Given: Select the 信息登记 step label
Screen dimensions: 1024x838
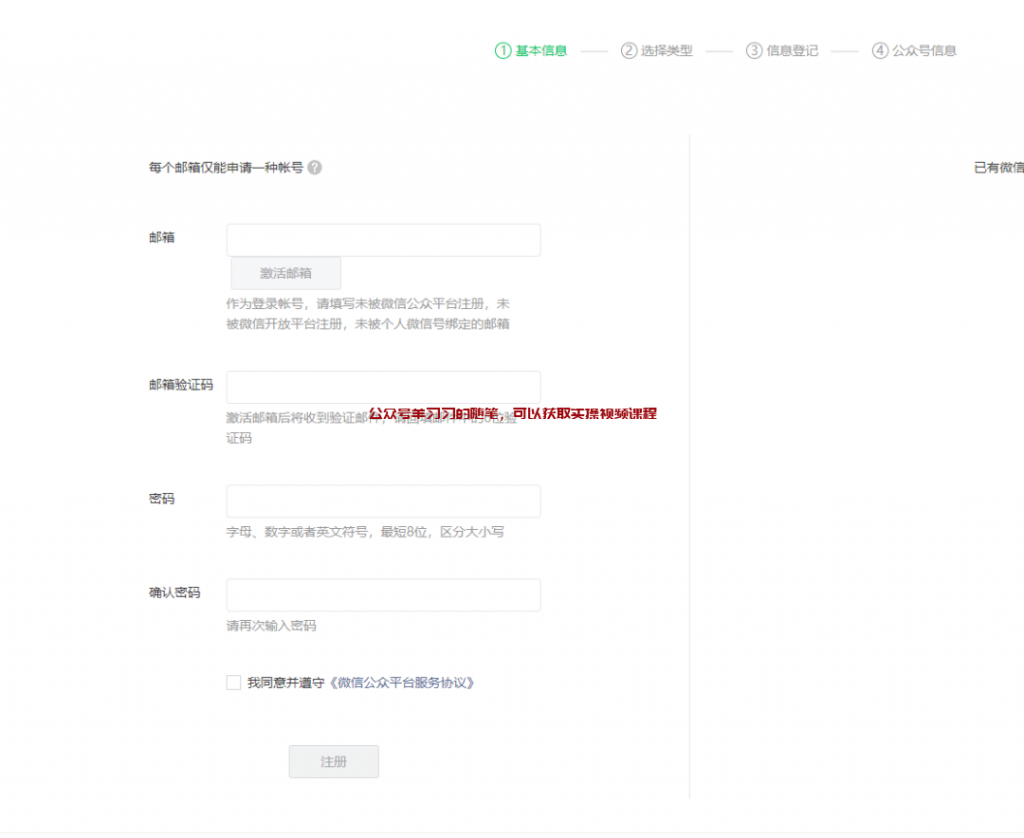Looking at the screenshot, I should coord(789,50).
